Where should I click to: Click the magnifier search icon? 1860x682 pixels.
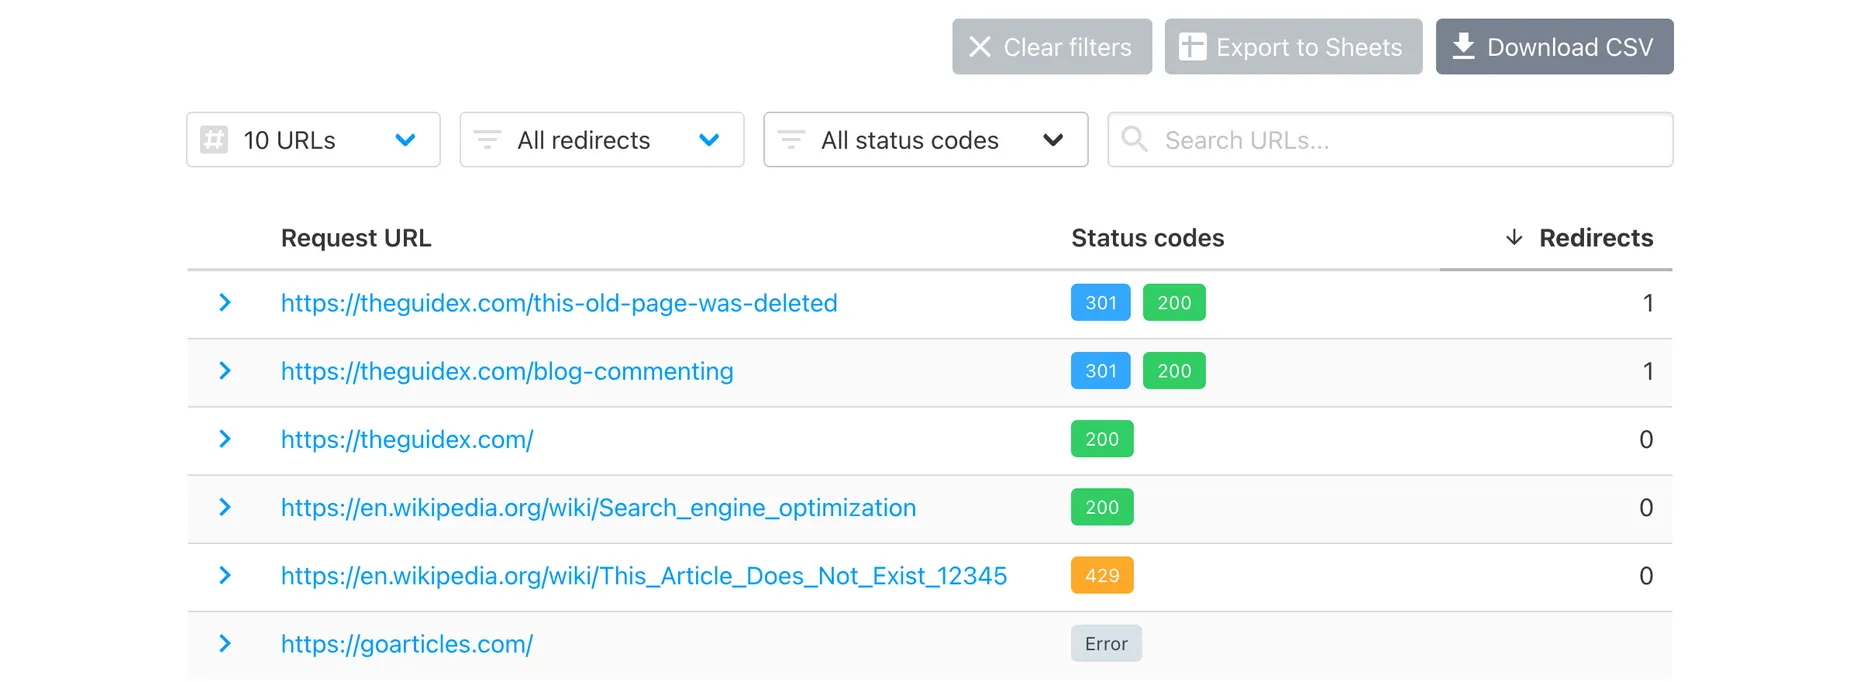click(x=1134, y=139)
